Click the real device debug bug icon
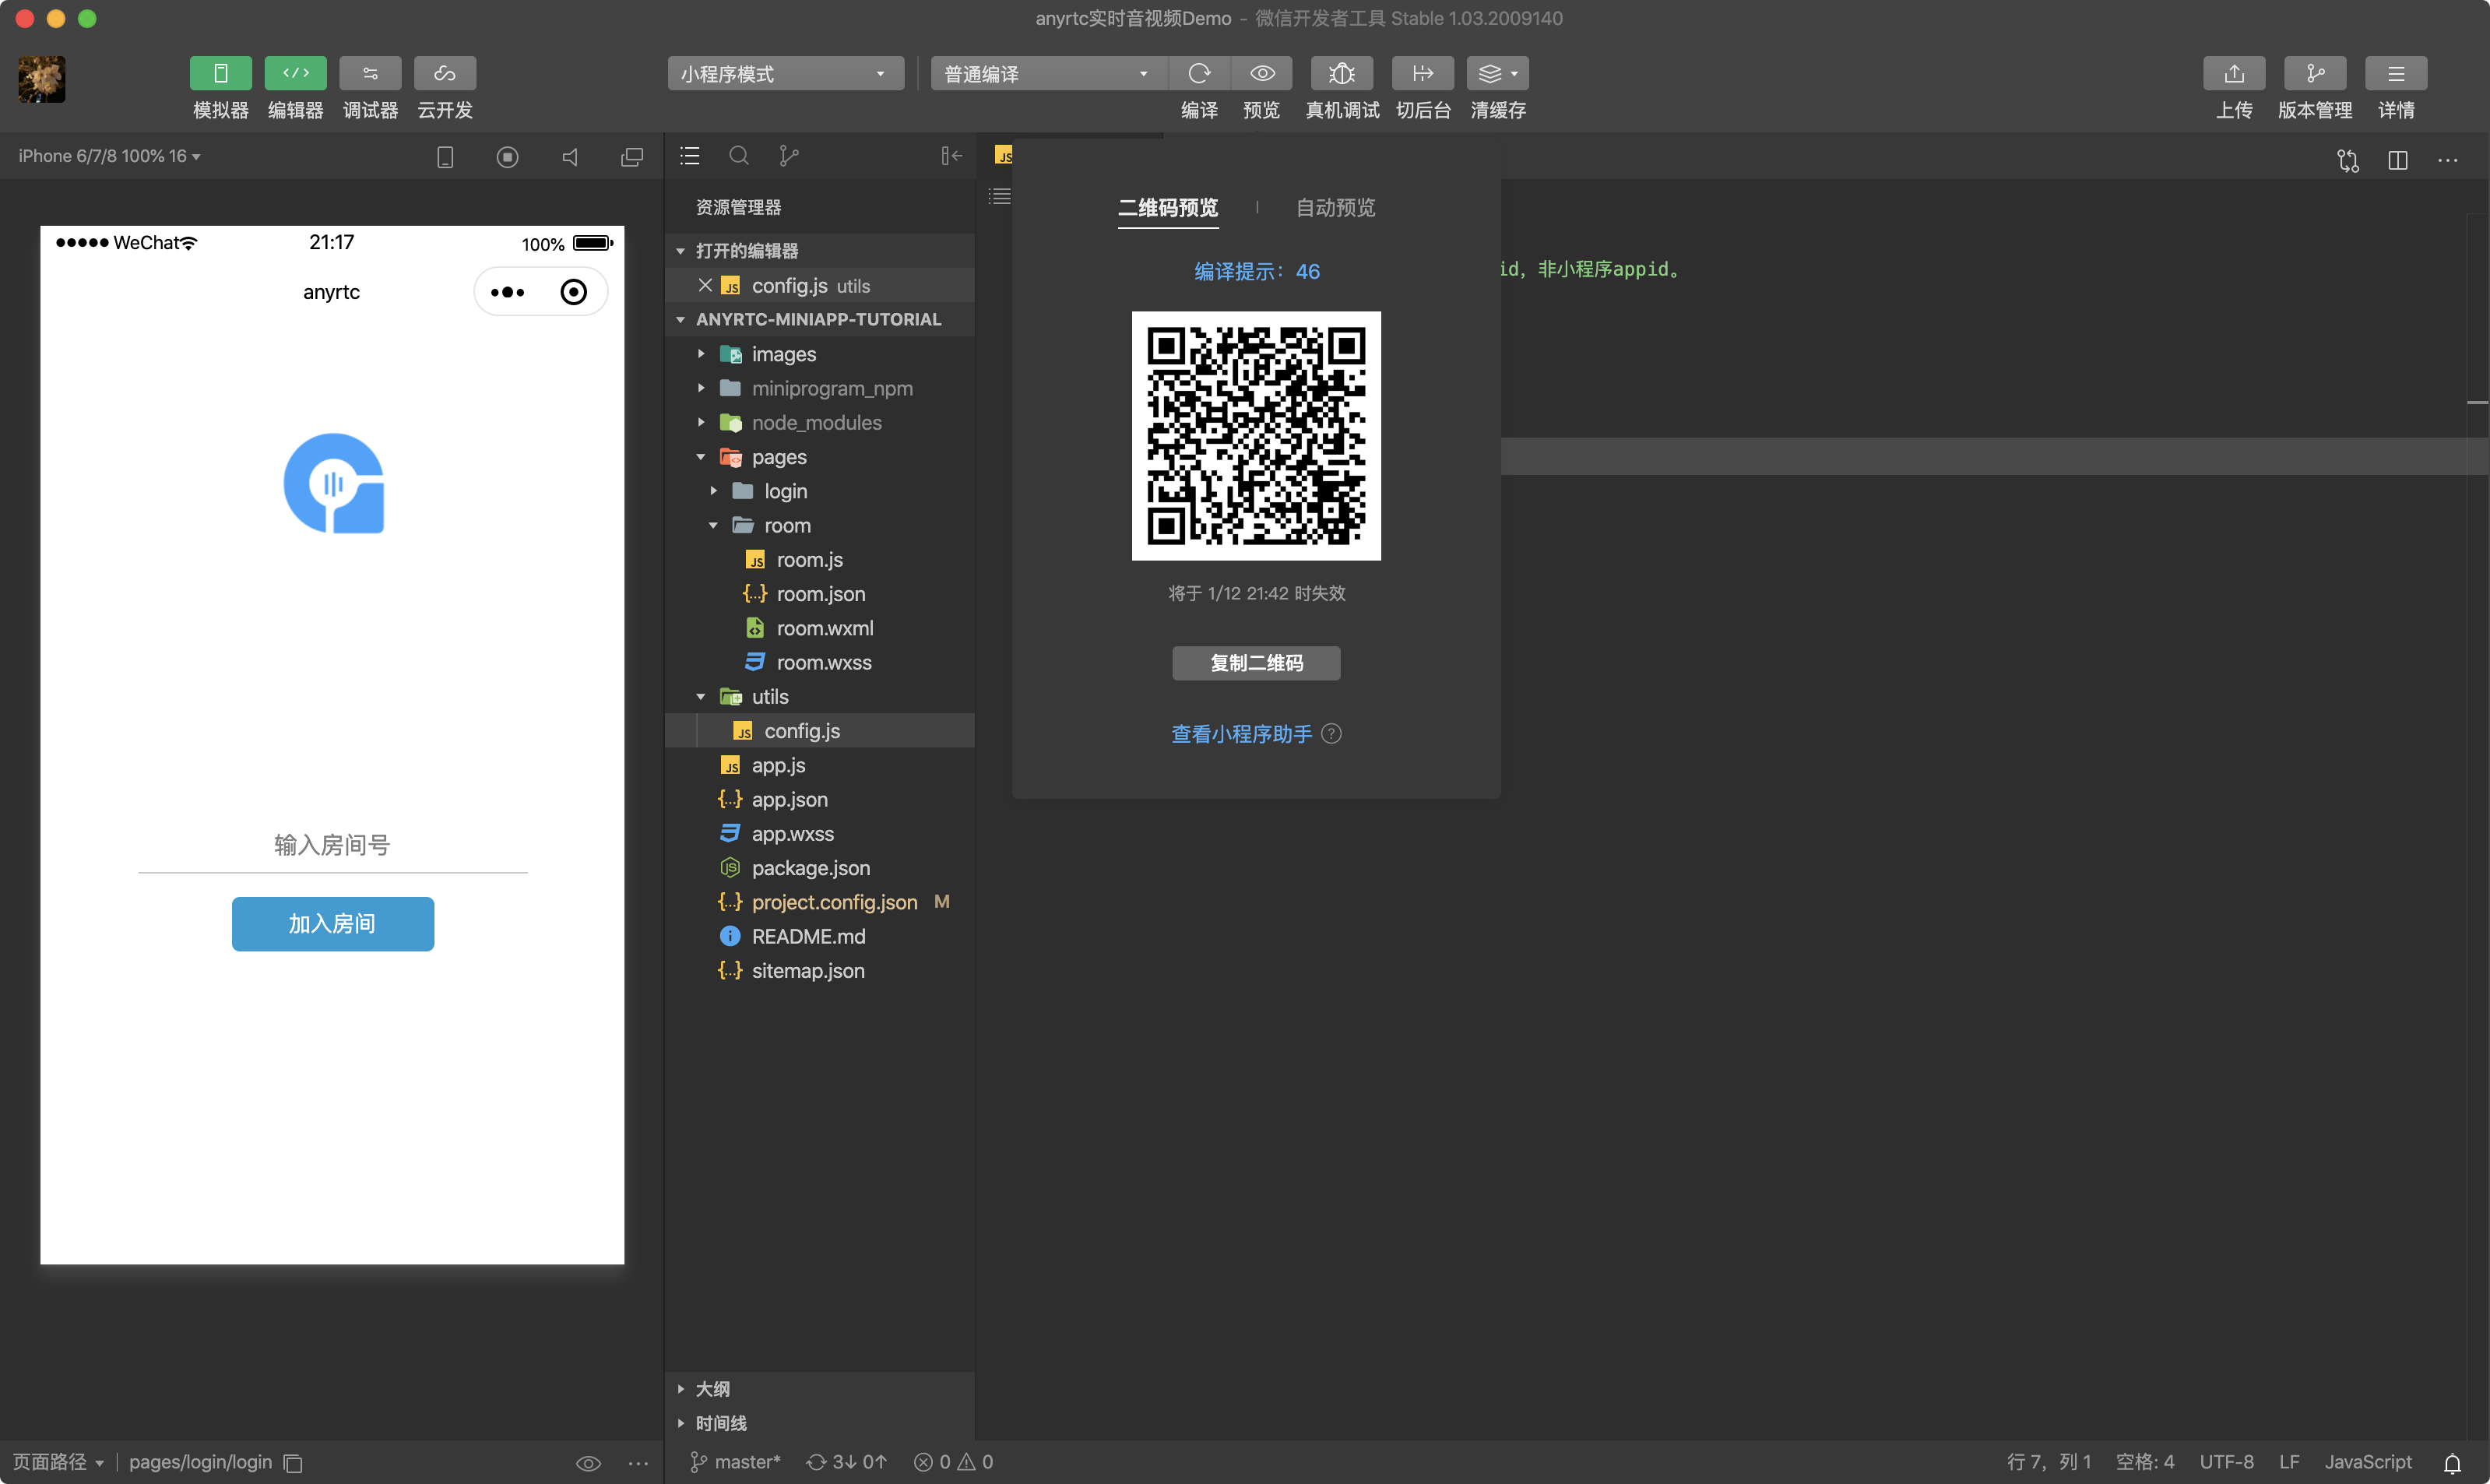2490x1484 pixels. click(x=1342, y=73)
